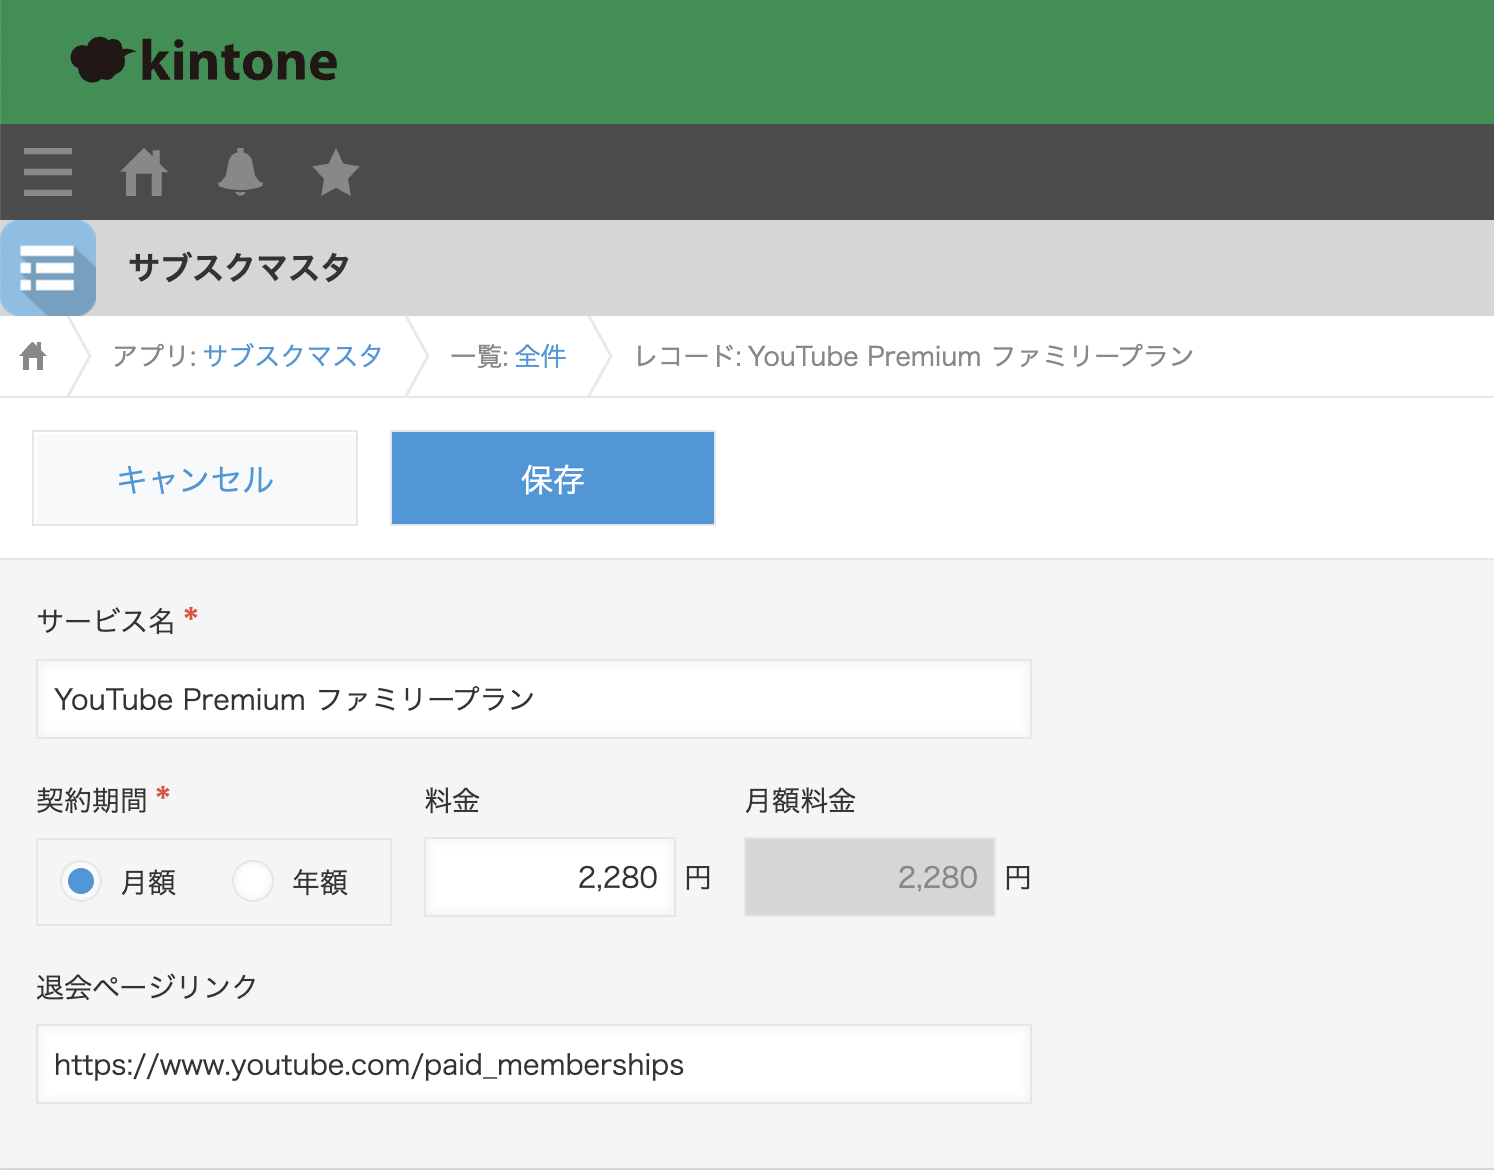Click the 退会ページリンク URL field
Screen dimensions: 1494x1170
[533, 1064]
